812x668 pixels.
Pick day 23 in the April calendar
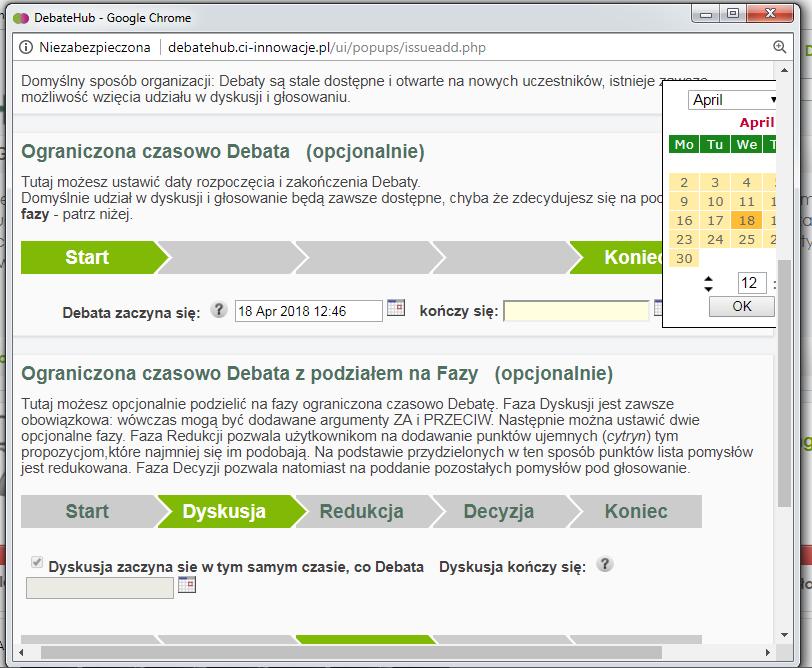point(684,239)
